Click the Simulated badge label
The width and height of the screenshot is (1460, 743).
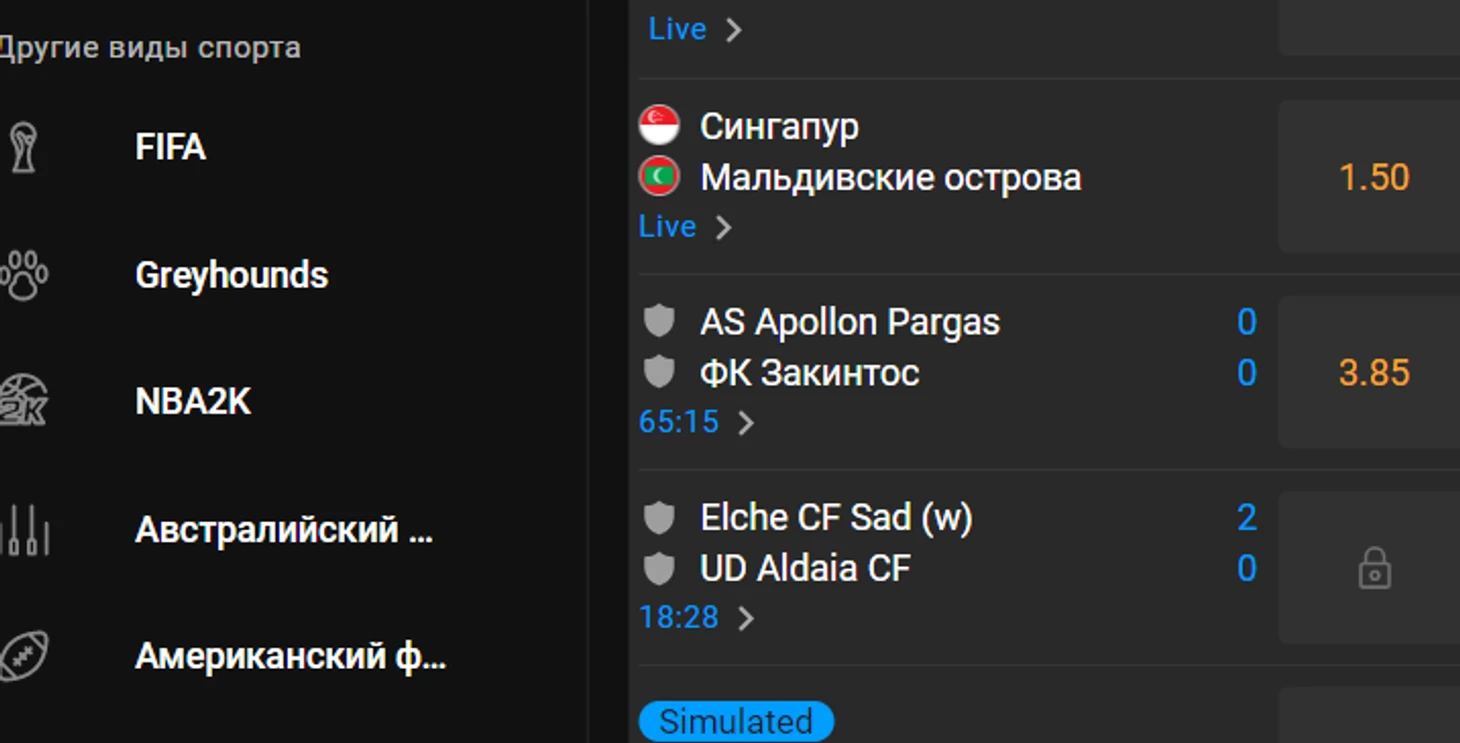point(736,722)
